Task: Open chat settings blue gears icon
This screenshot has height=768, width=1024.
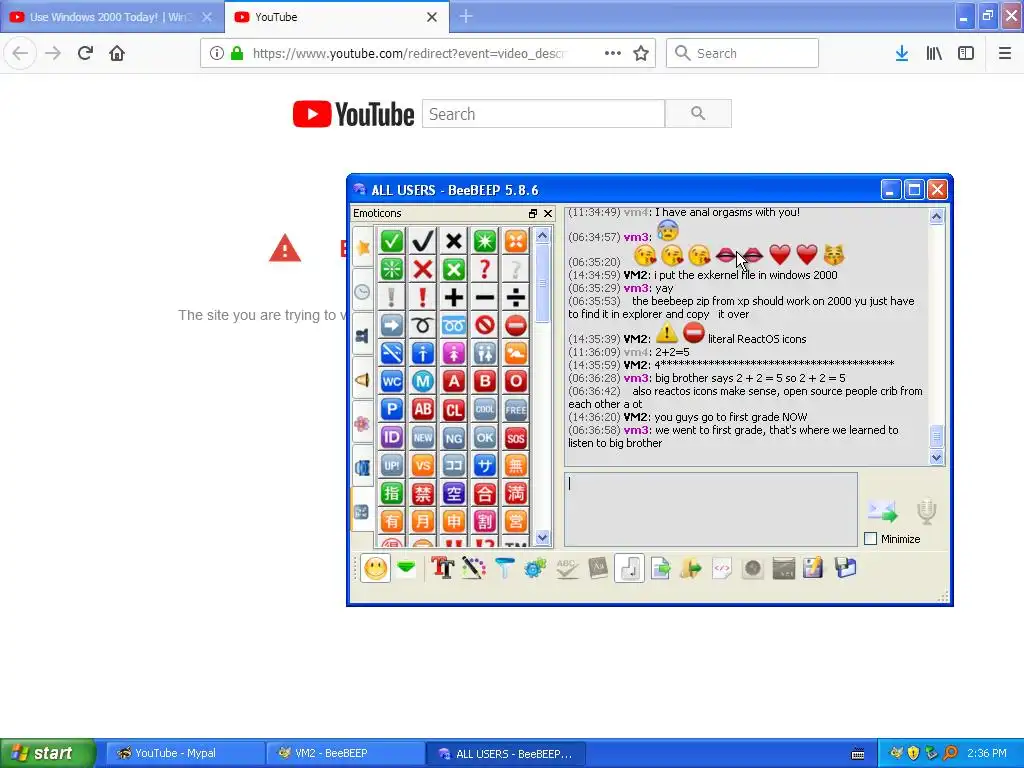Action: coord(535,568)
